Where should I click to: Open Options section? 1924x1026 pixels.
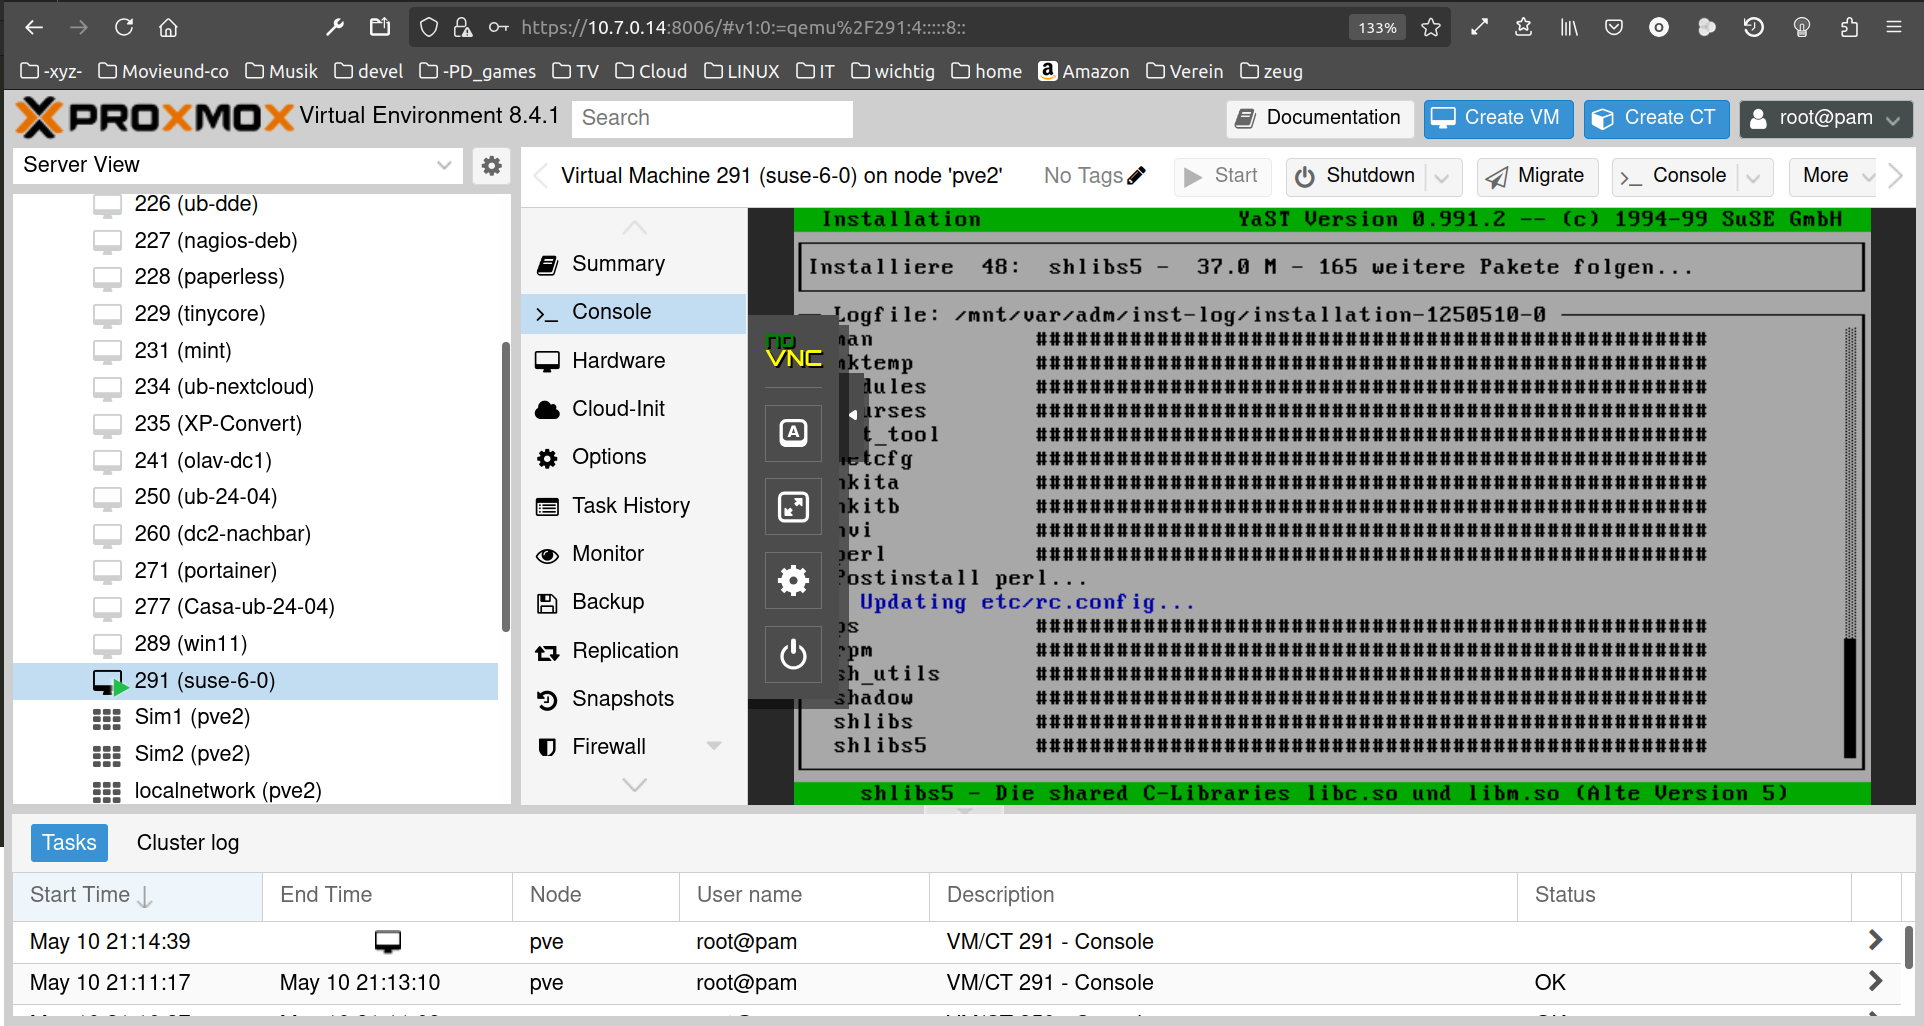[x=634, y=457]
